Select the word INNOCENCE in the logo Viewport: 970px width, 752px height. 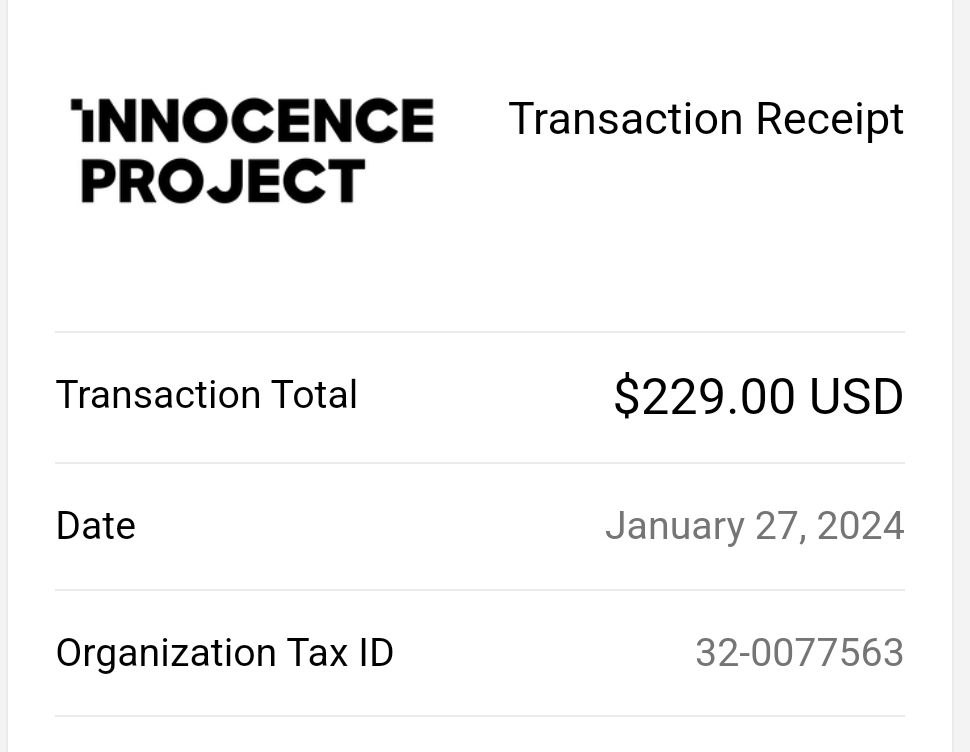click(x=252, y=121)
